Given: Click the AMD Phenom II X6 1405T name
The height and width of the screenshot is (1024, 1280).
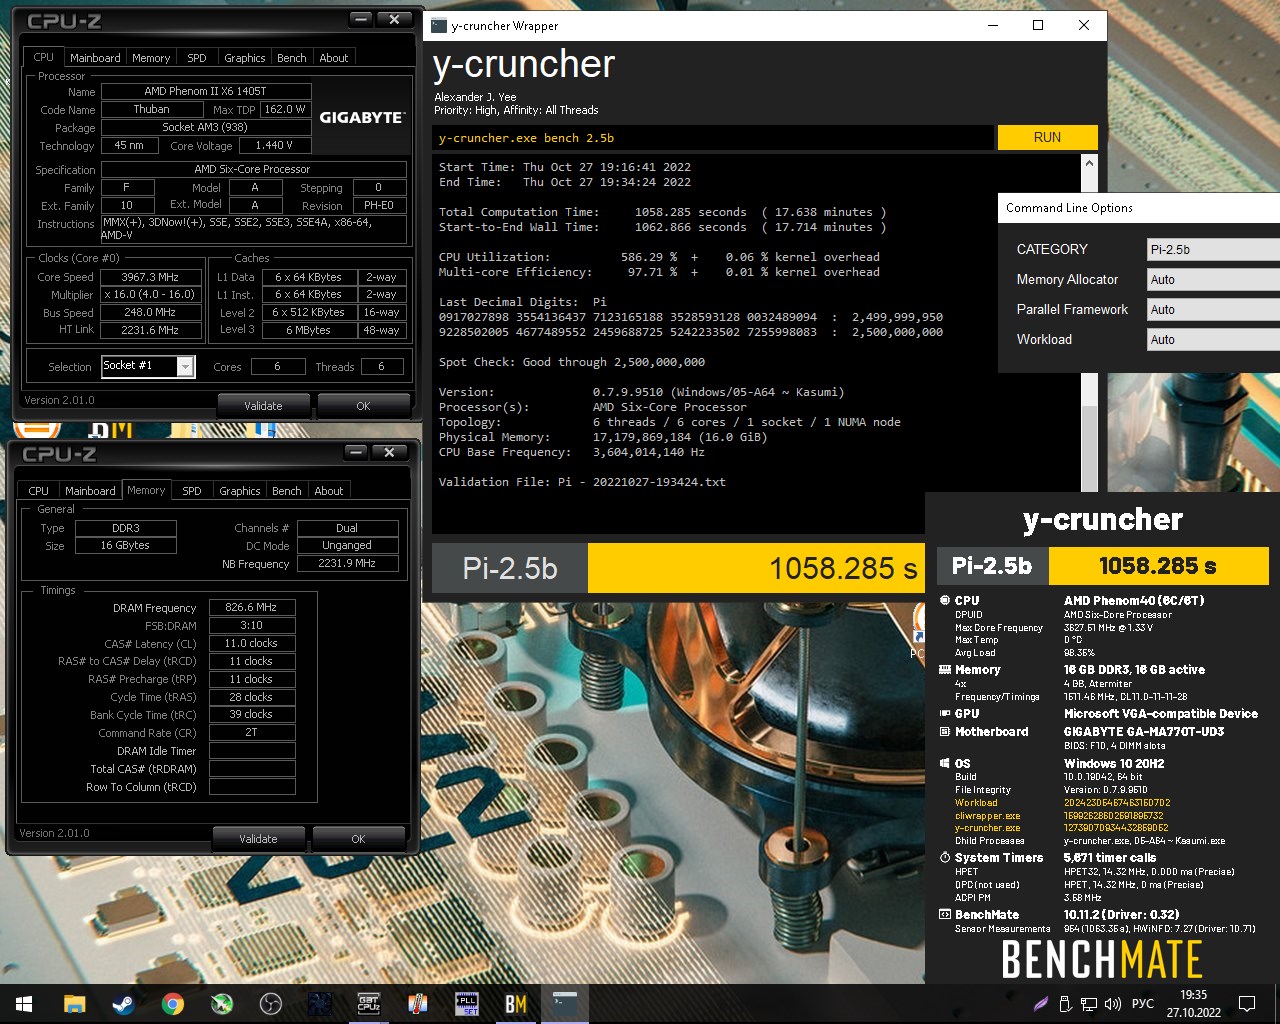Looking at the screenshot, I should point(205,91).
